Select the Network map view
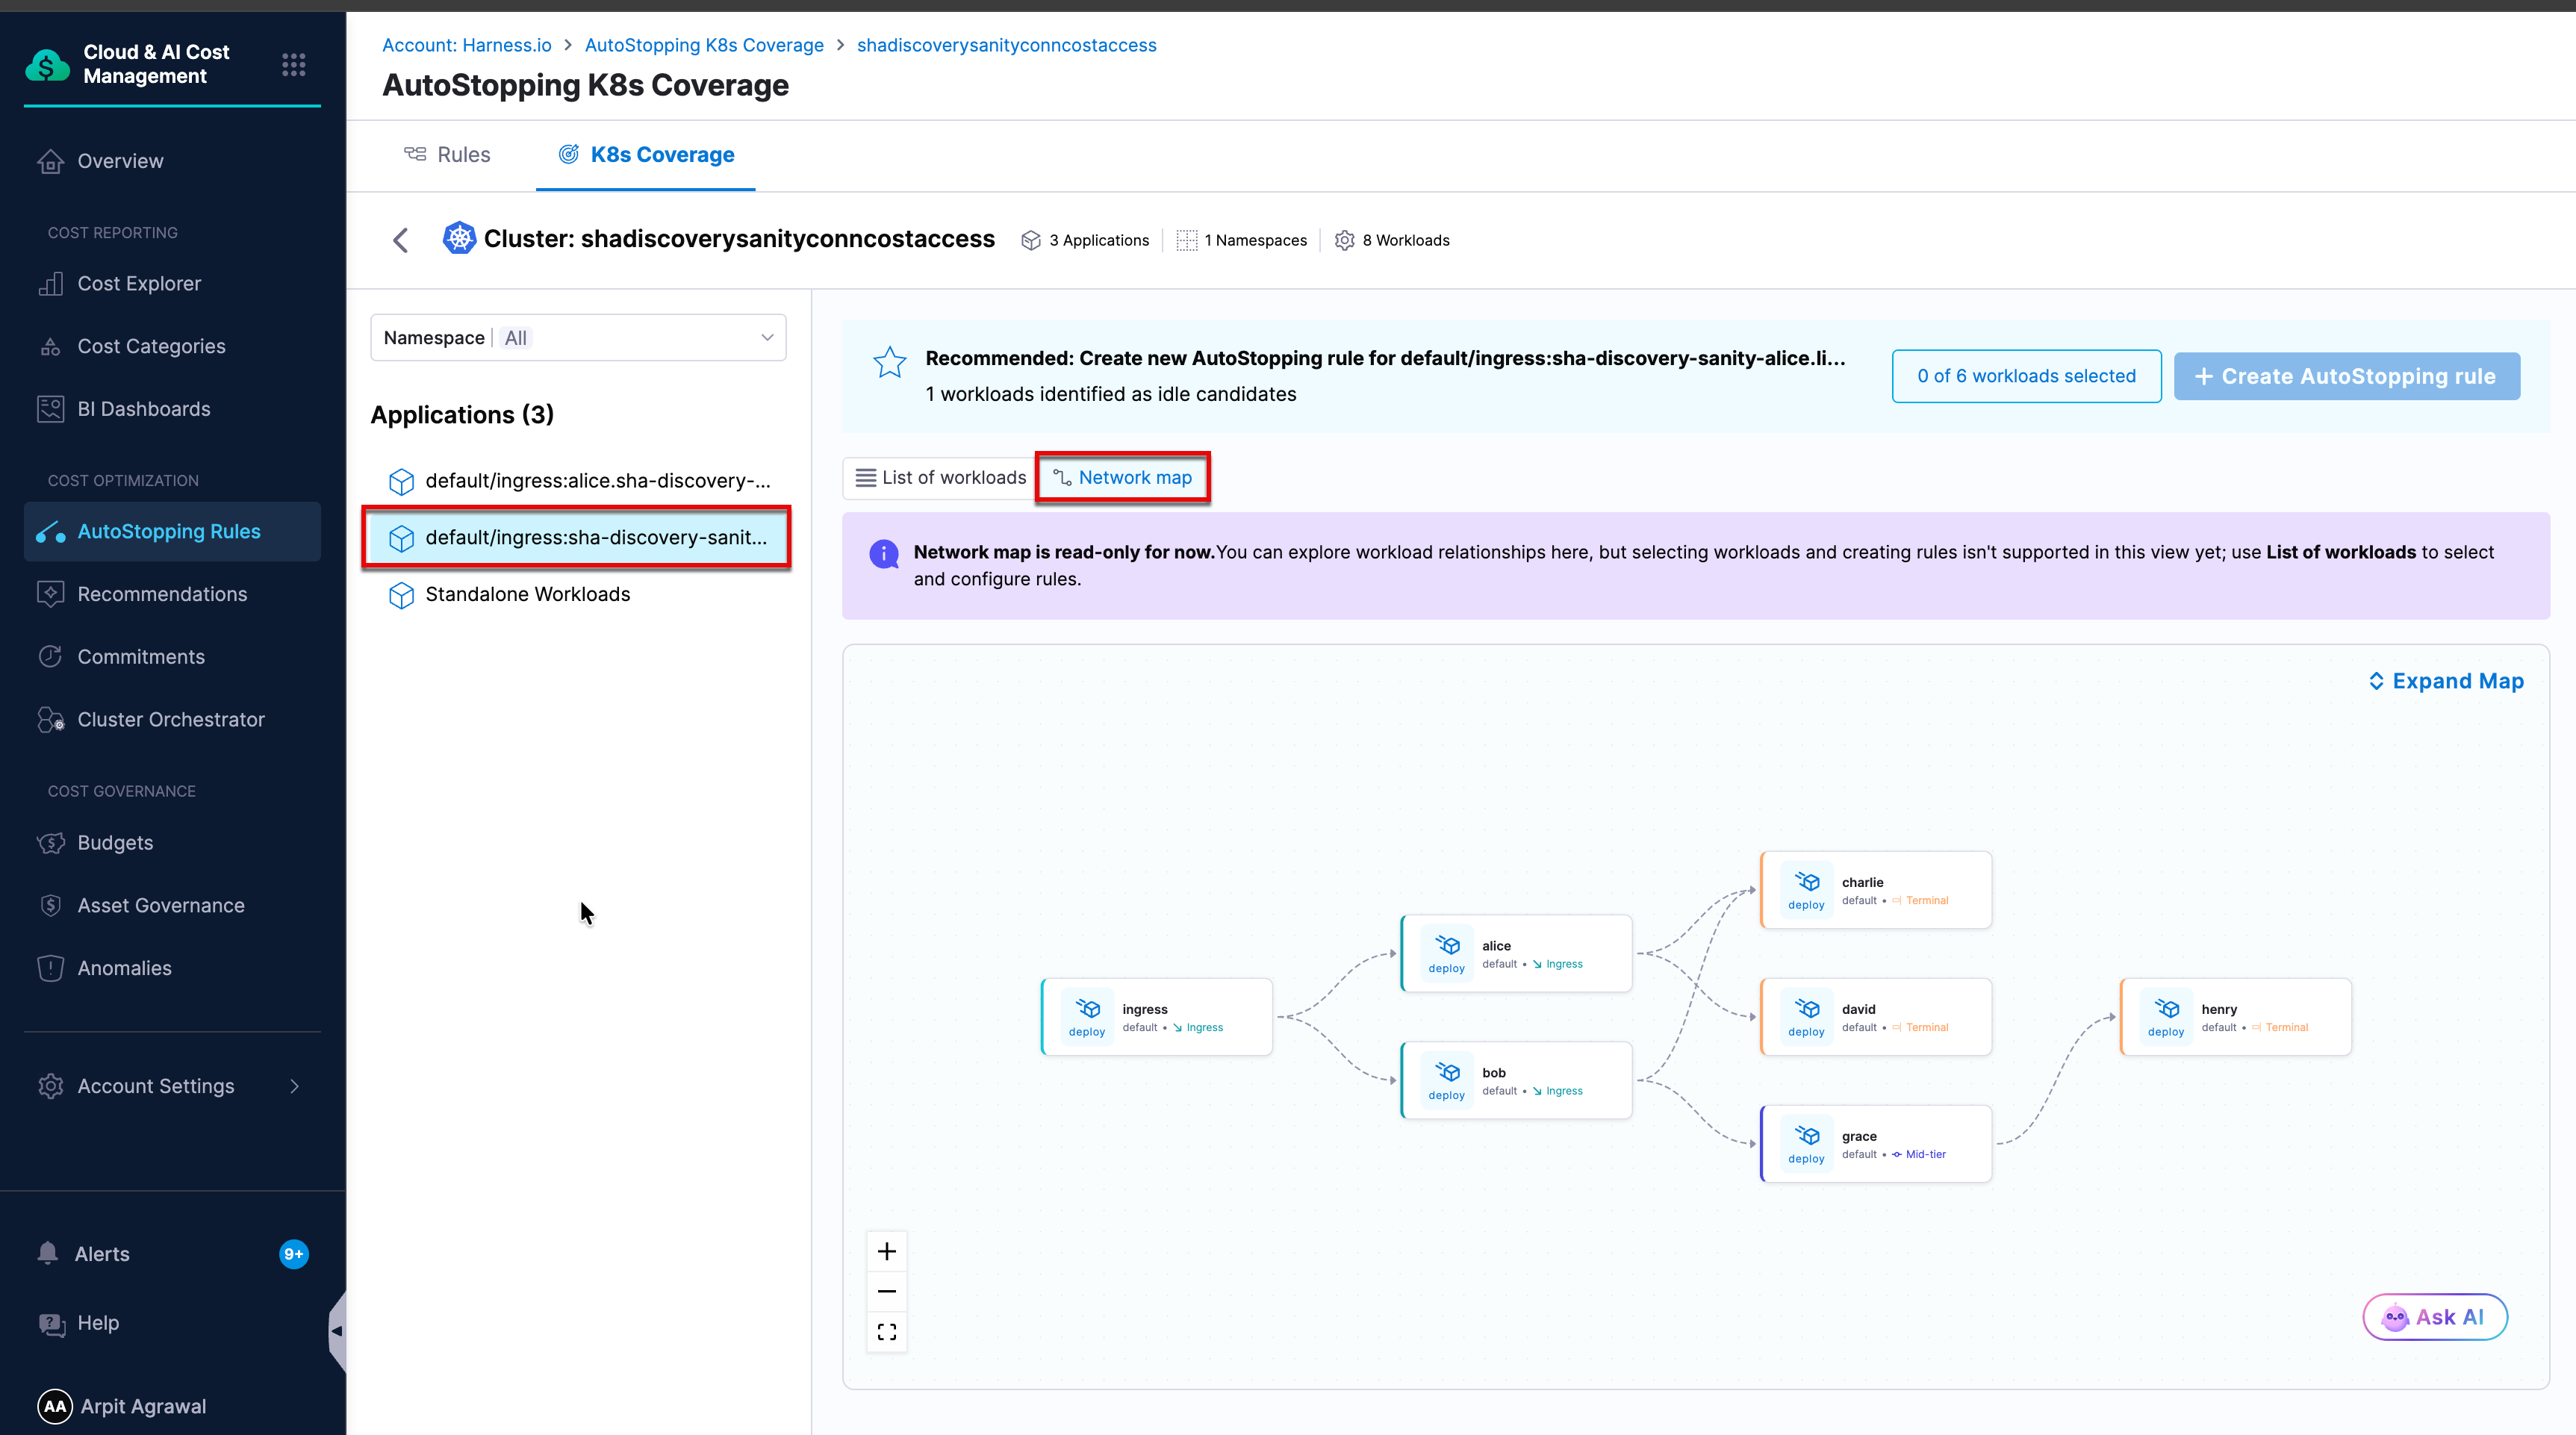 pos(1122,478)
